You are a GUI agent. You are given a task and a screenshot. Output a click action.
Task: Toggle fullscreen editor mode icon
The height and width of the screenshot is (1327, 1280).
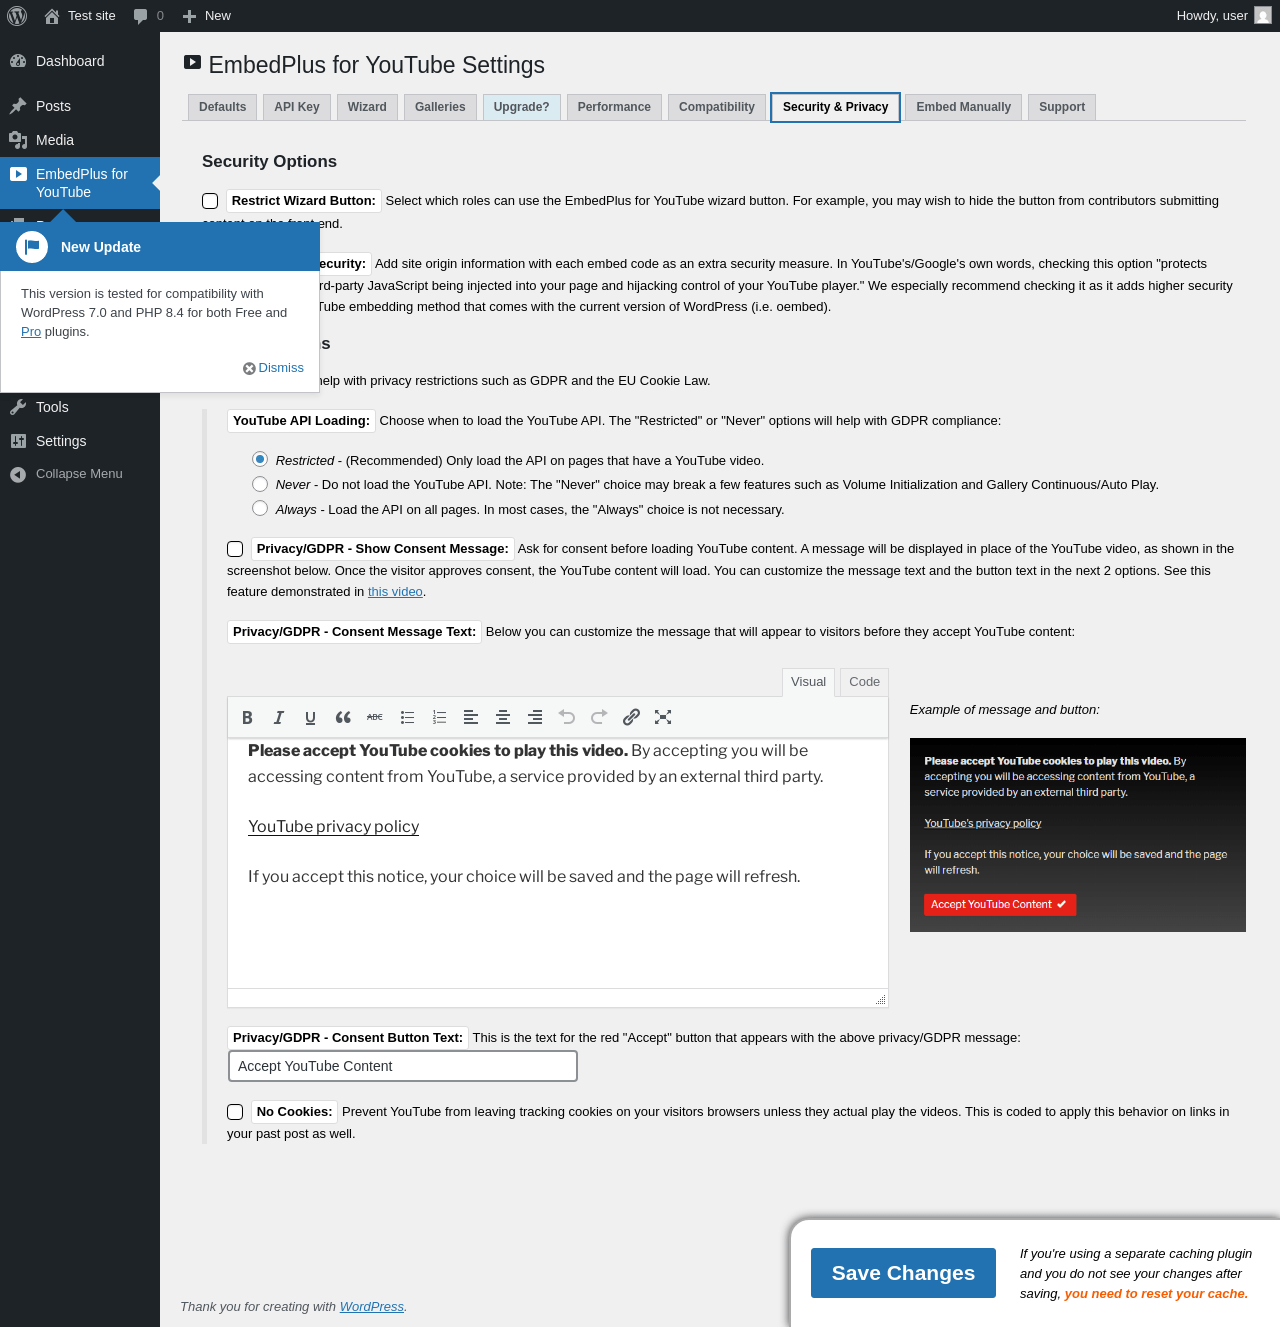(x=663, y=717)
